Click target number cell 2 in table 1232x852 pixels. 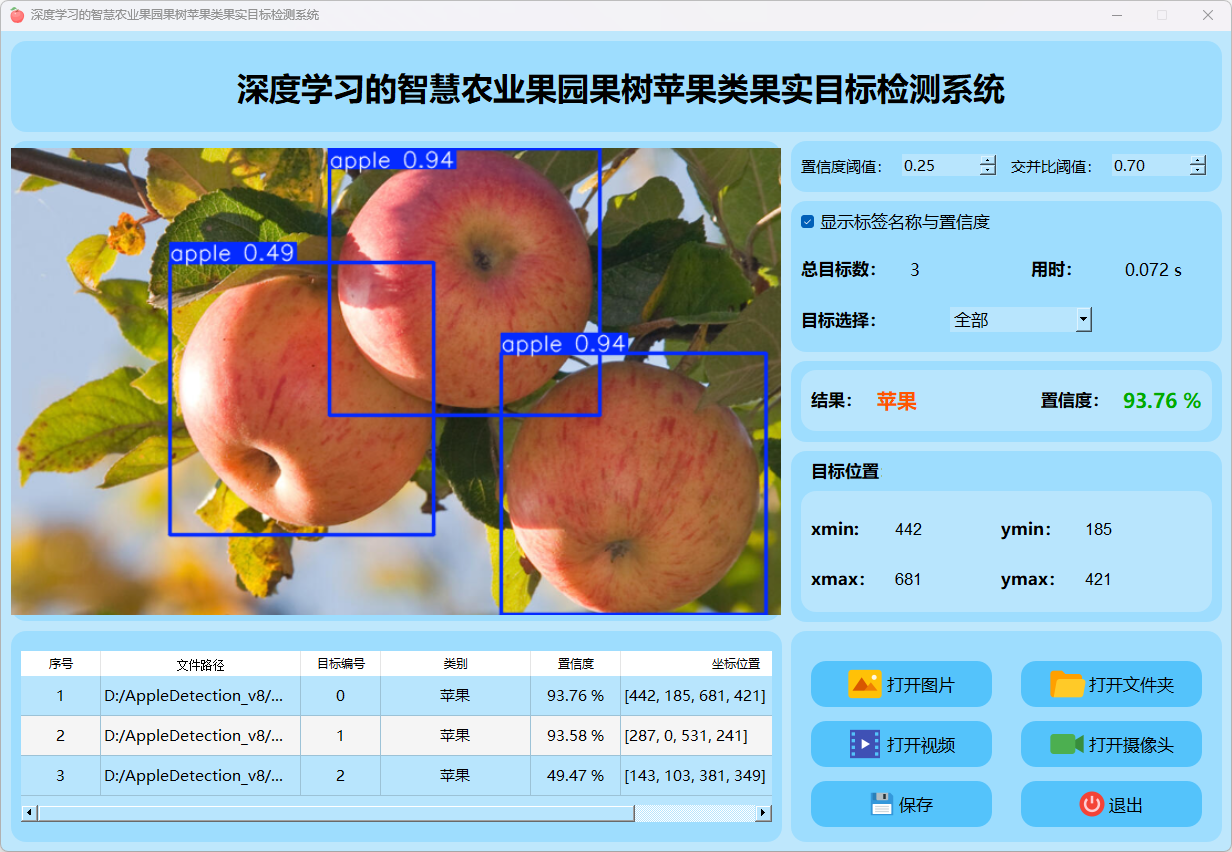(x=341, y=775)
